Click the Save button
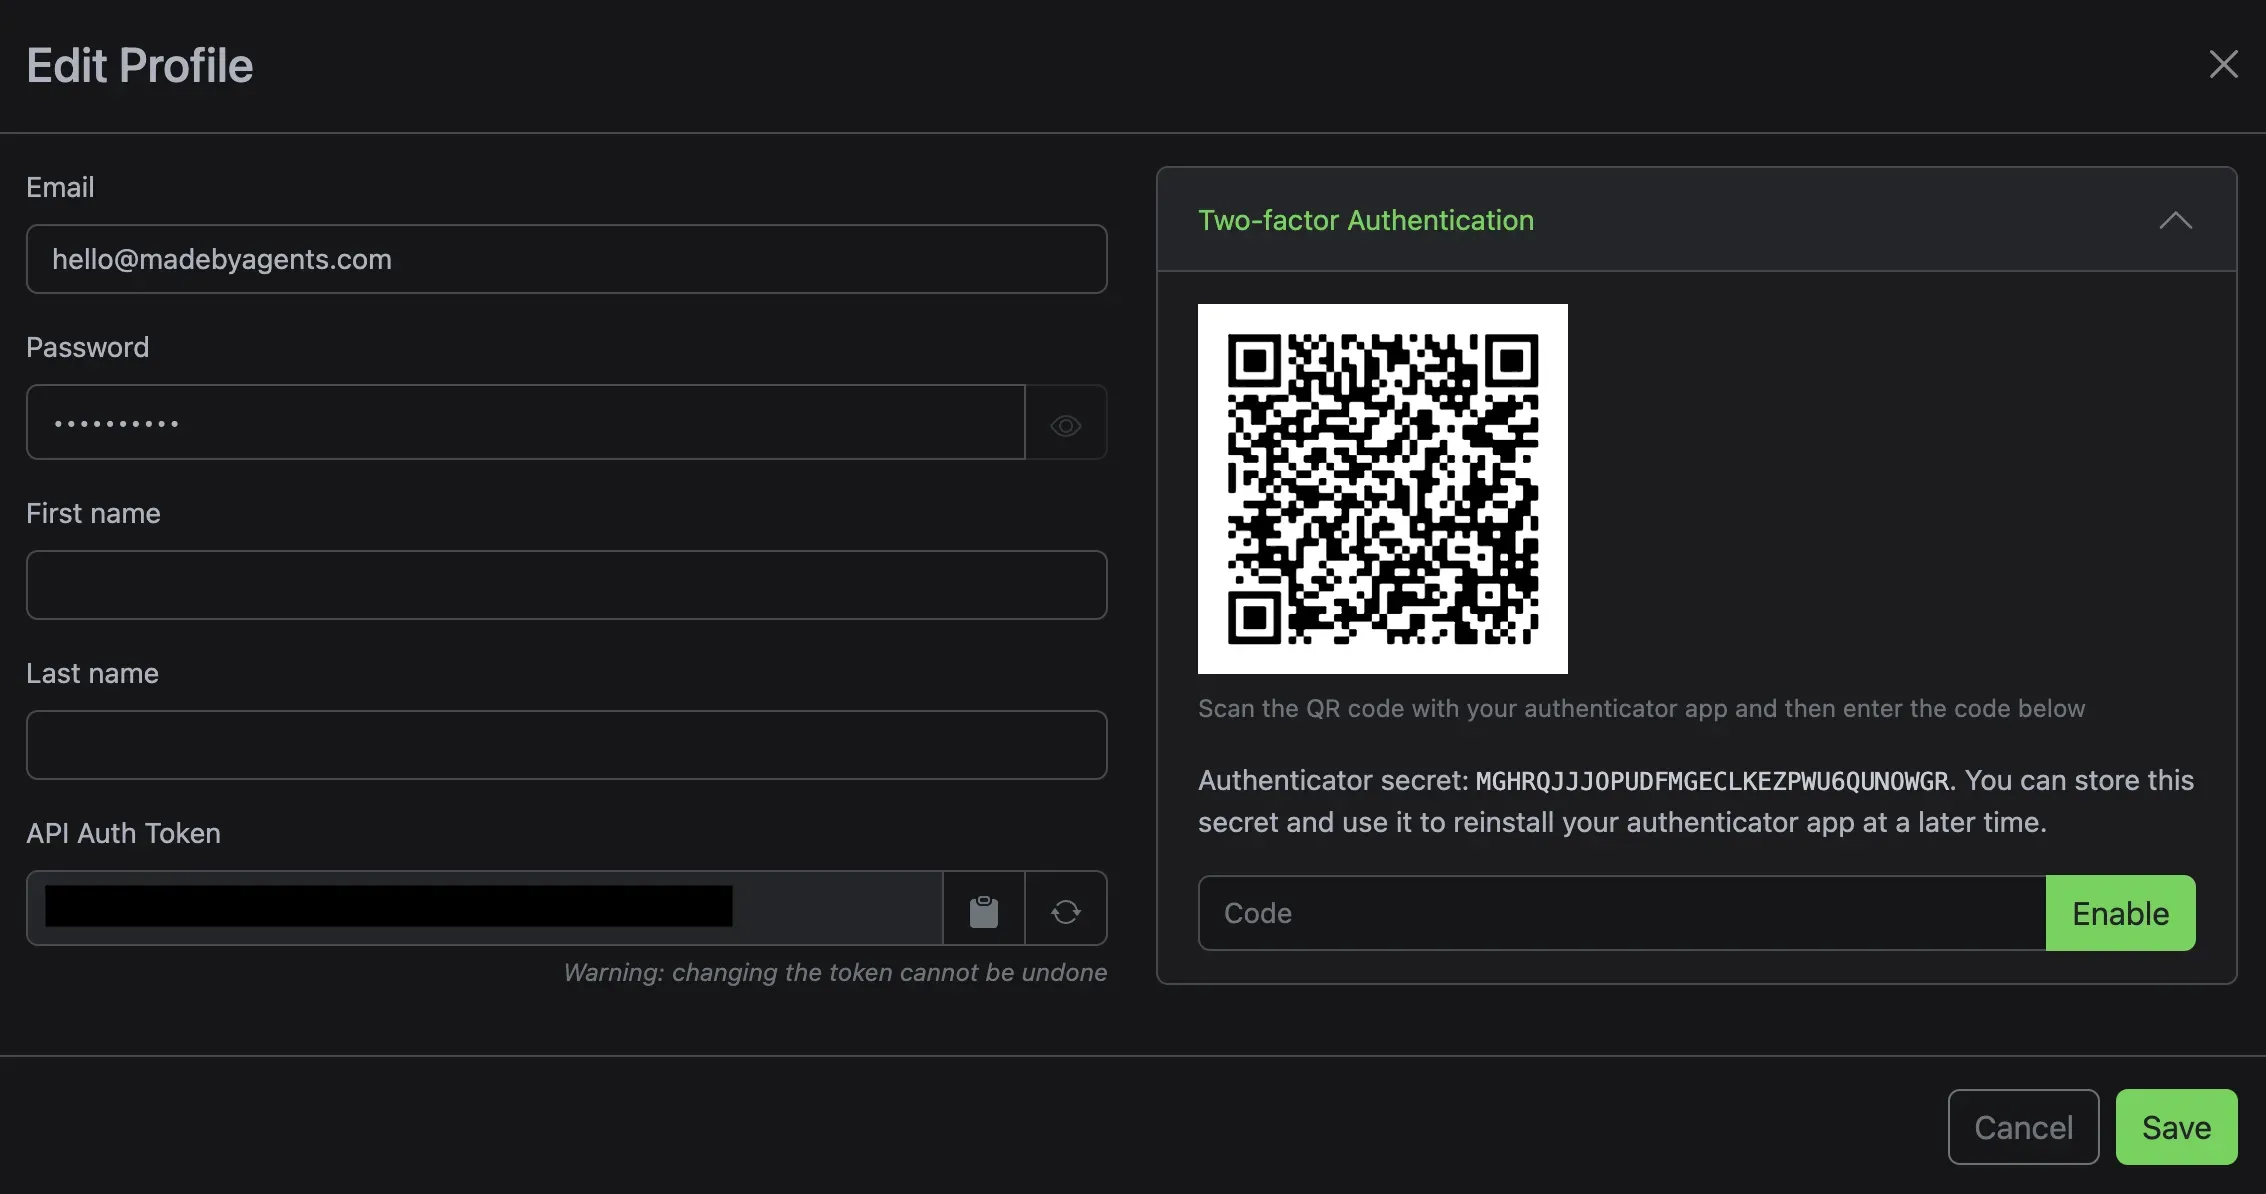Viewport: 2266px width, 1194px height. tap(2176, 1127)
